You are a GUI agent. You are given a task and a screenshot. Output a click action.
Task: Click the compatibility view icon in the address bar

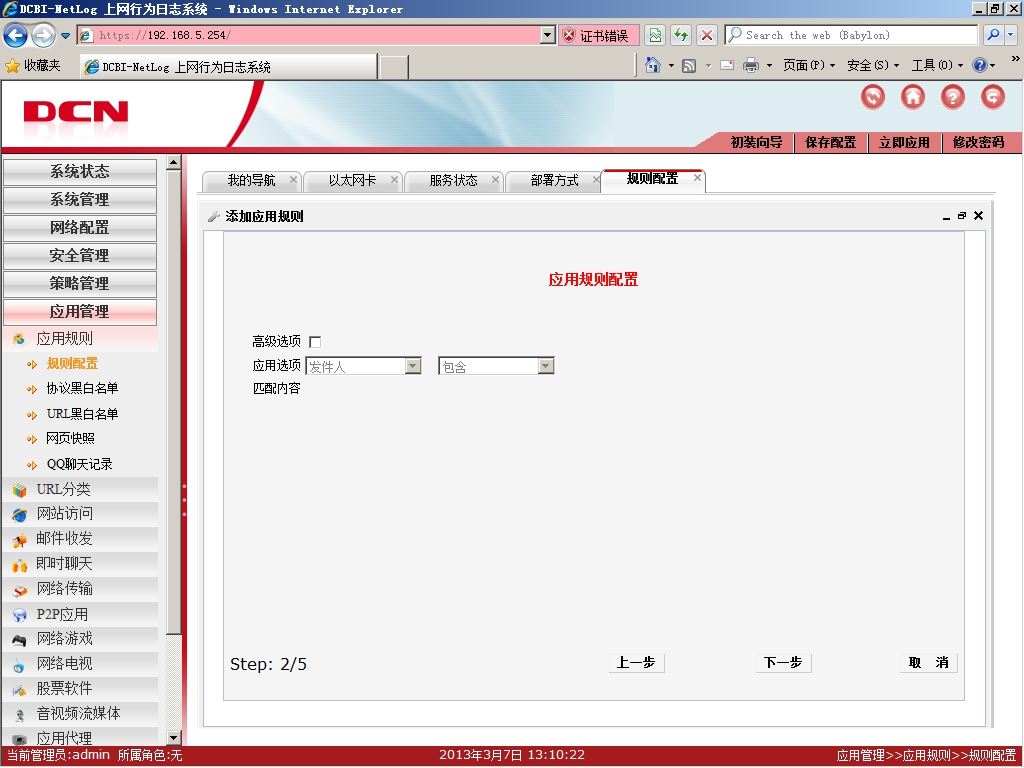[656, 35]
